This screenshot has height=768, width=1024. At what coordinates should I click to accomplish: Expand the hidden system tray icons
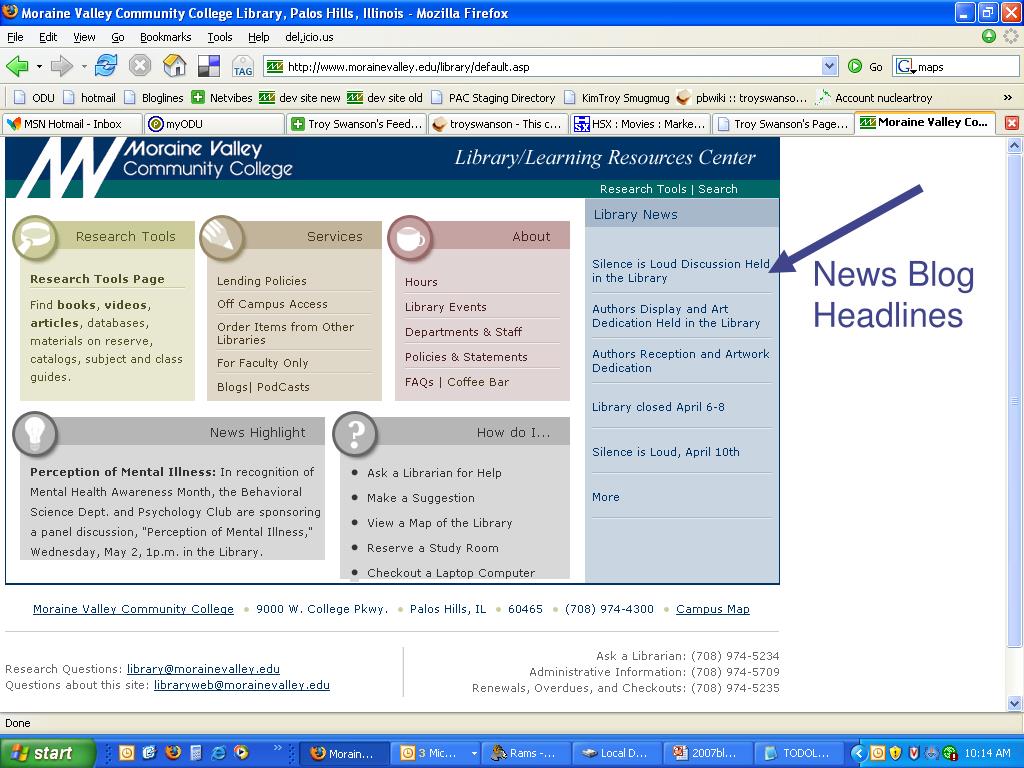[859, 752]
